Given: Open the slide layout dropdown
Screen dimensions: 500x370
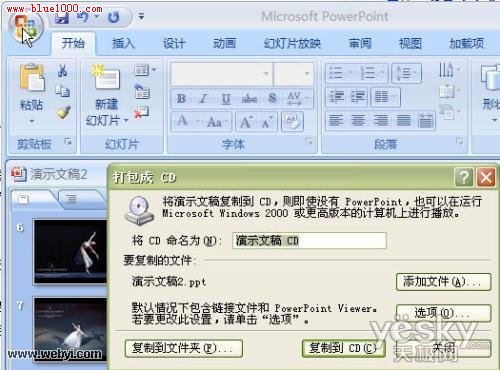Looking at the screenshot, I should coord(145,70).
